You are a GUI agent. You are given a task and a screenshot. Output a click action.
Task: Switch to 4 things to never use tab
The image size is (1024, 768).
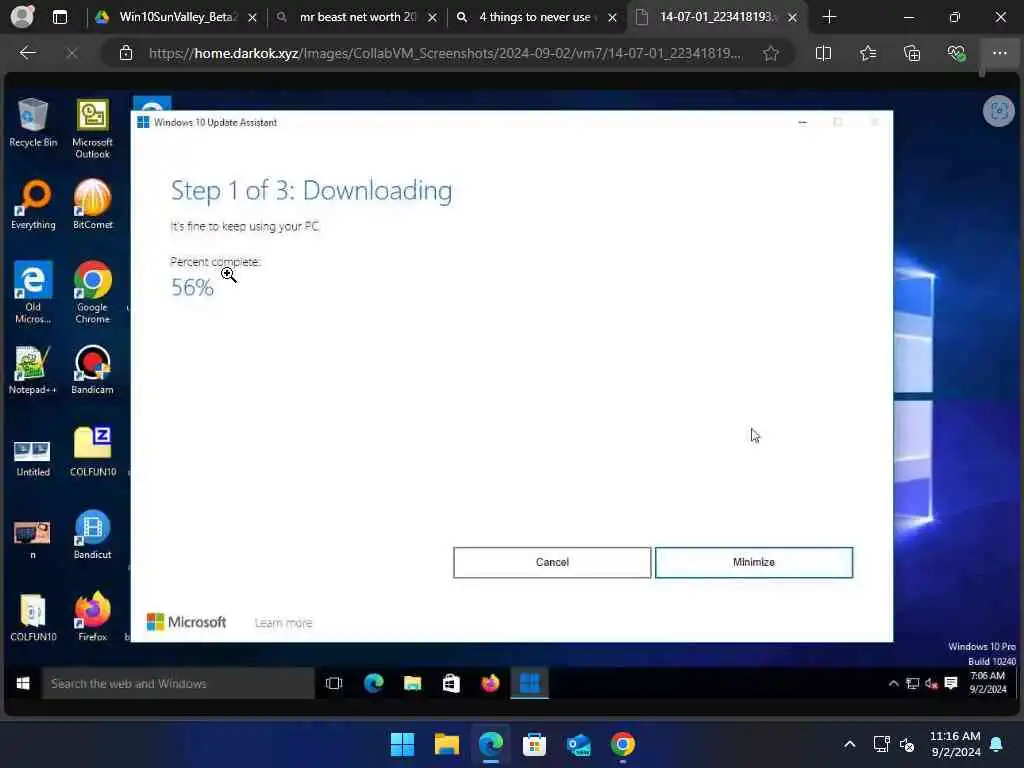[x=536, y=18]
